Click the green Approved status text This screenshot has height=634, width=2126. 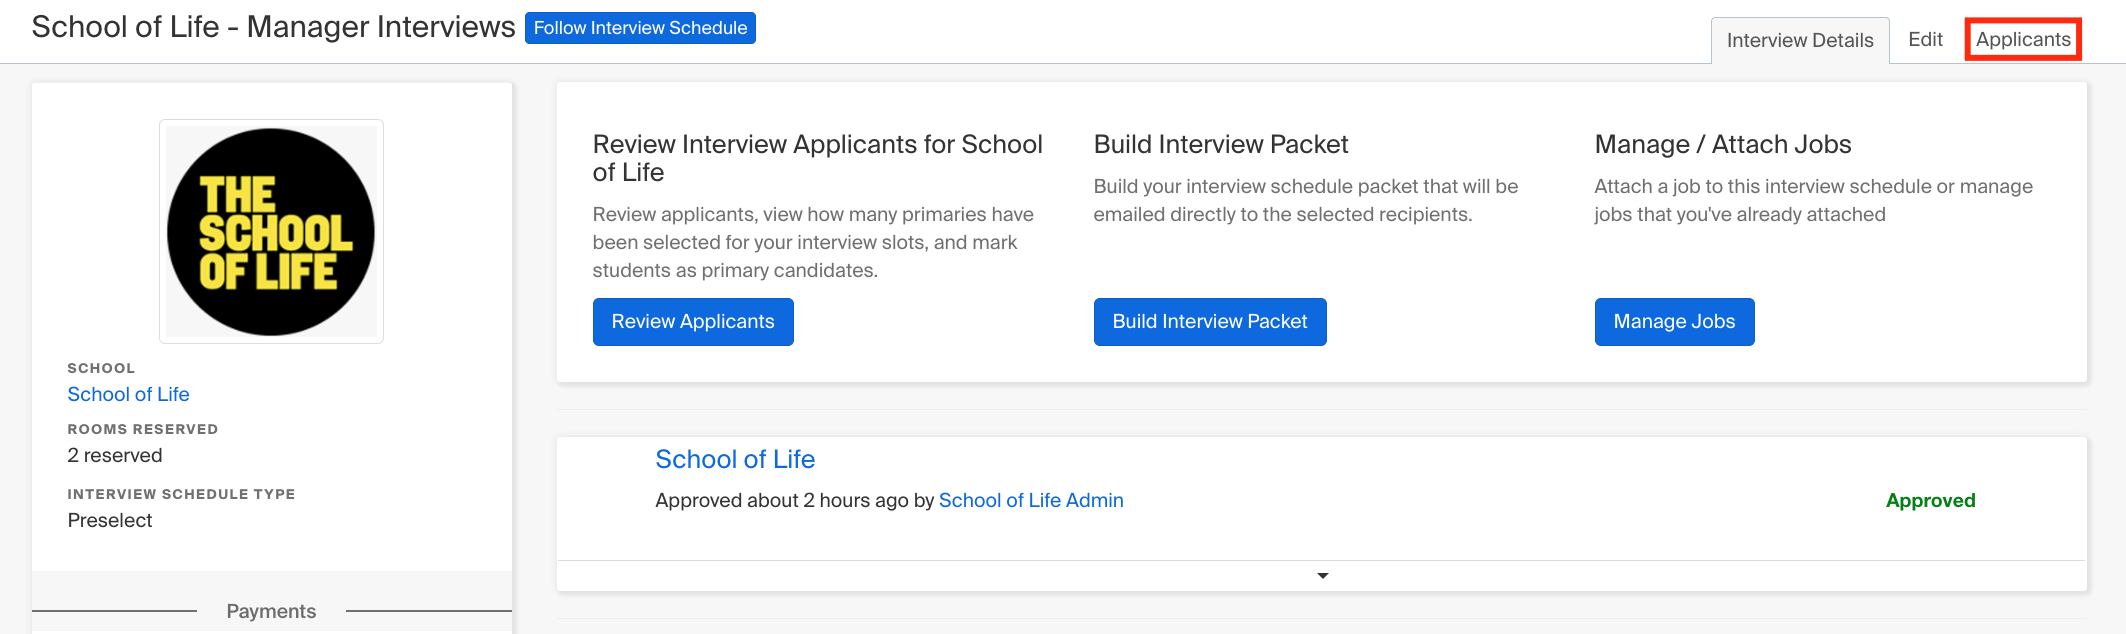(x=1930, y=500)
